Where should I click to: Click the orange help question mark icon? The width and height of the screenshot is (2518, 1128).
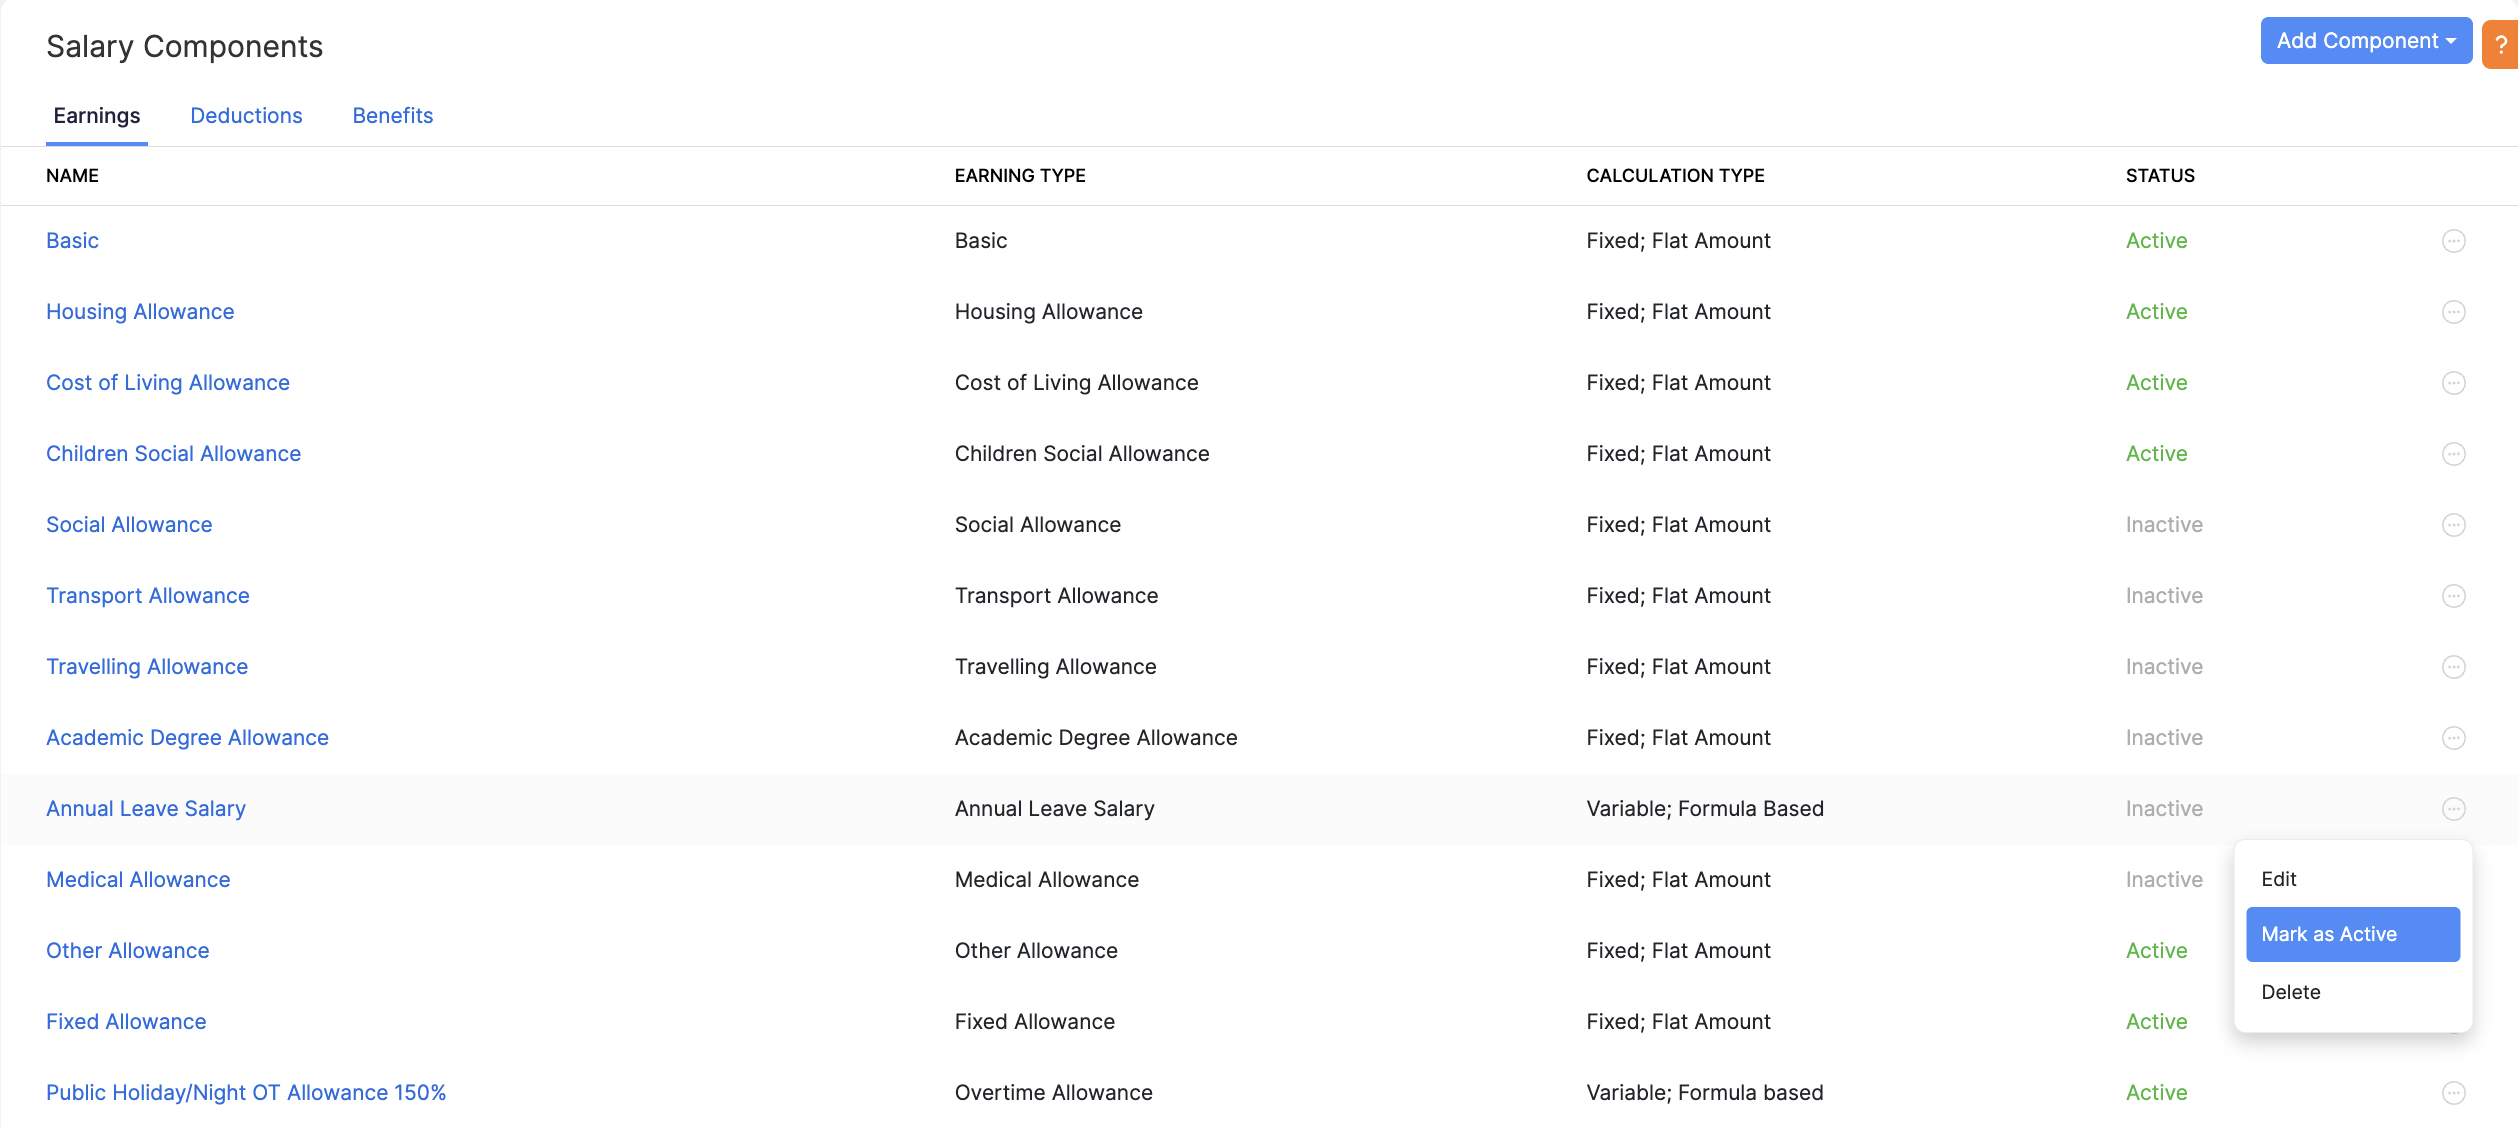pos(2500,45)
